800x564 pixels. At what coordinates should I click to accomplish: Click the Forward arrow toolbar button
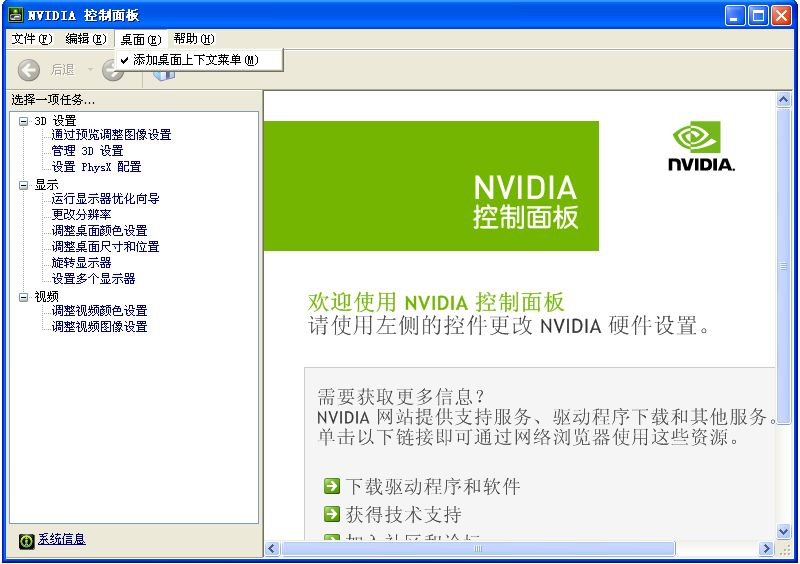[x=112, y=71]
